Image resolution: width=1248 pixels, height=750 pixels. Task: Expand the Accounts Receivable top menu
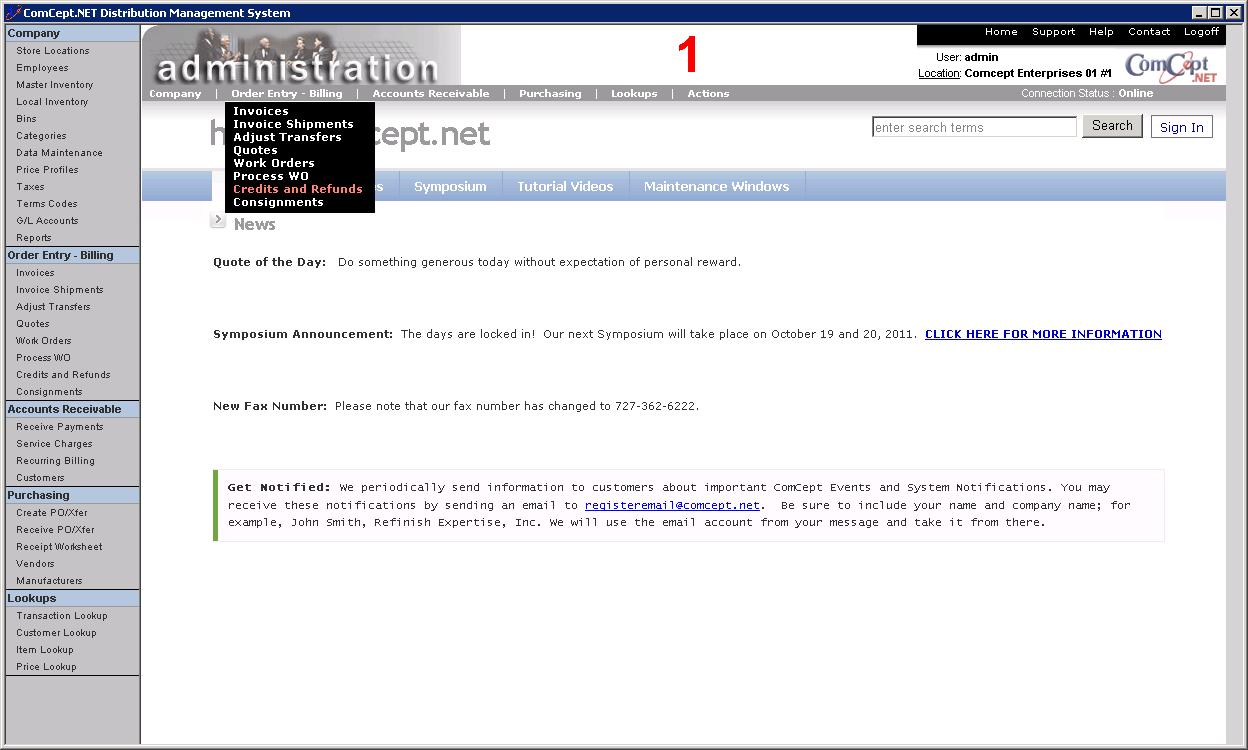[x=431, y=94]
